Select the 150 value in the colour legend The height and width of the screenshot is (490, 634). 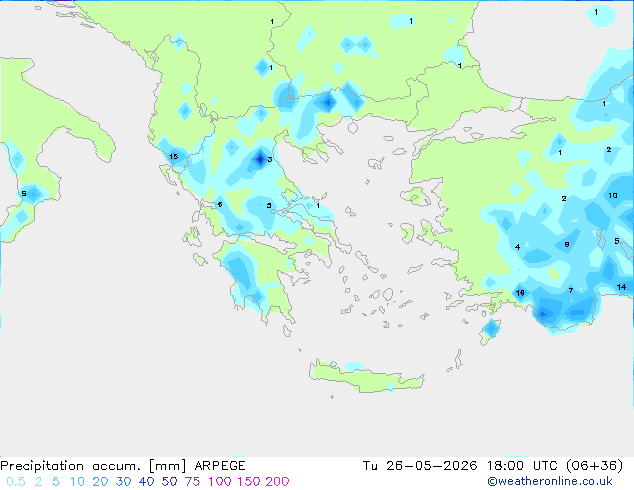(x=249, y=482)
